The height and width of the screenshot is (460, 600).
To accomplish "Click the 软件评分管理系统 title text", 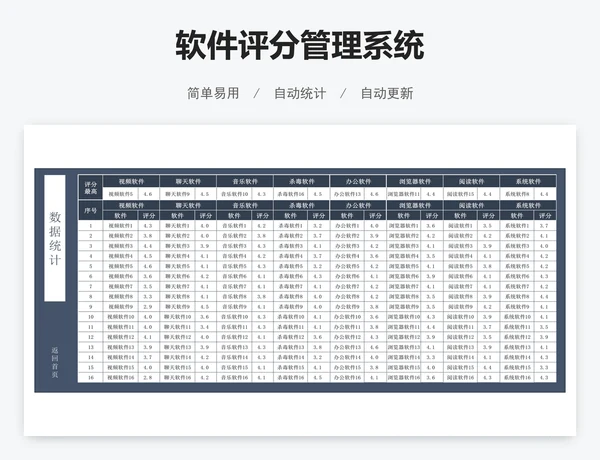I will pyautogui.click(x=300, y=45).
